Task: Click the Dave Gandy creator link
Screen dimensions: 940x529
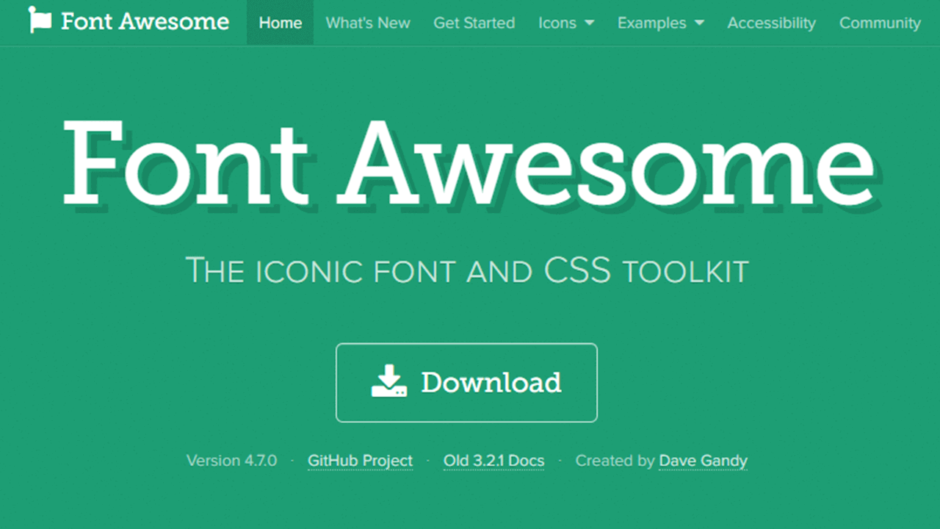Action: [x=703, y=461]
